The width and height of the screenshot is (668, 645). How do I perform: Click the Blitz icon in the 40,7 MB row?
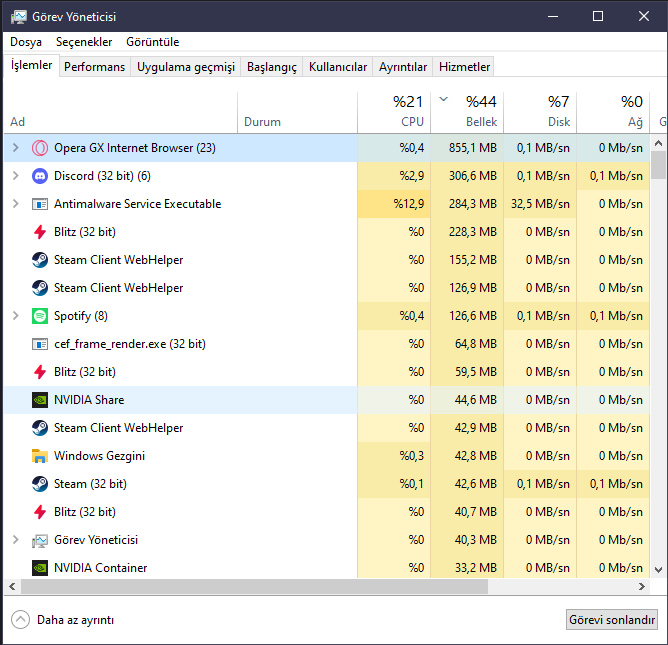coord(40,512)
